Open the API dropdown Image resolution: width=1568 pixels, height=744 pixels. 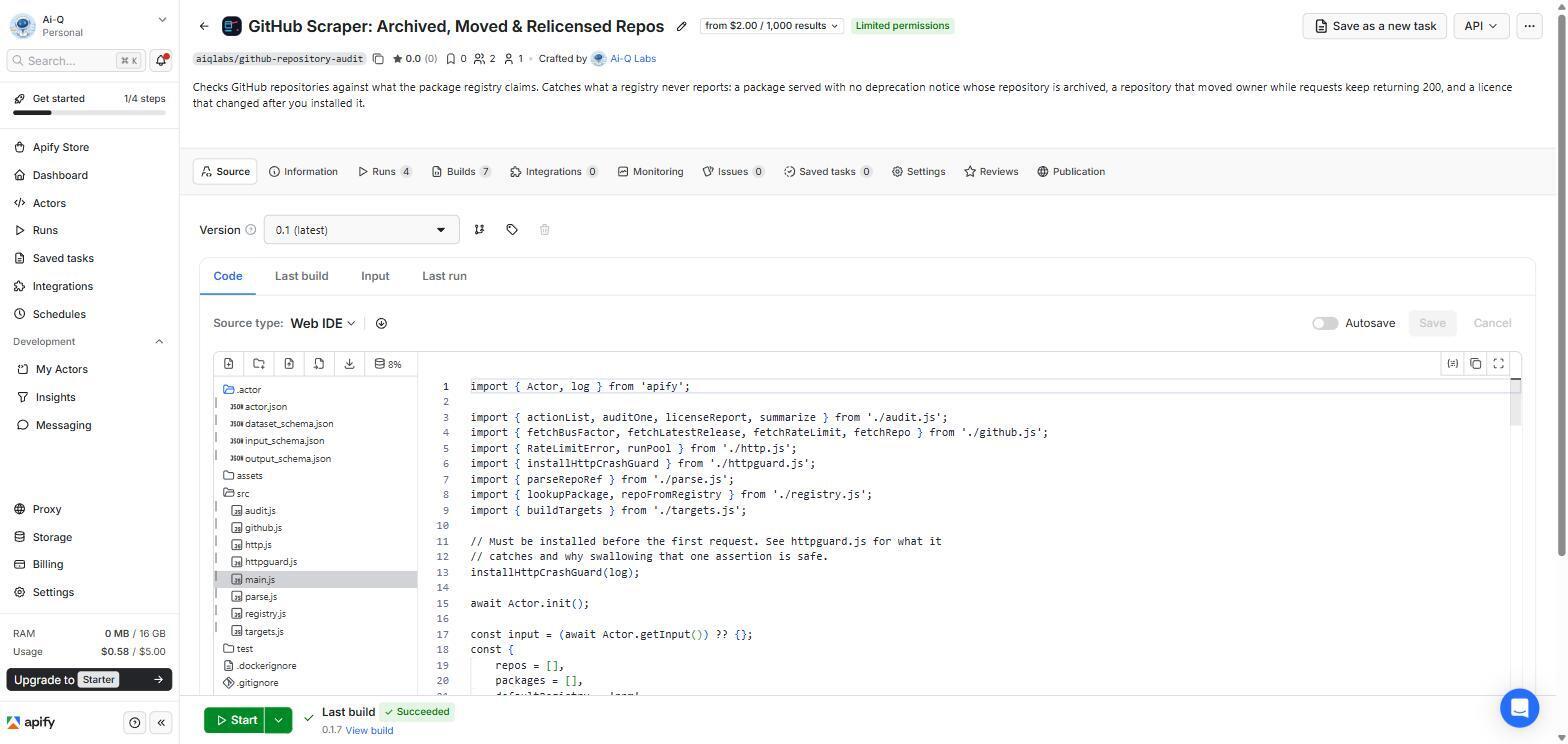(1481, 26)
